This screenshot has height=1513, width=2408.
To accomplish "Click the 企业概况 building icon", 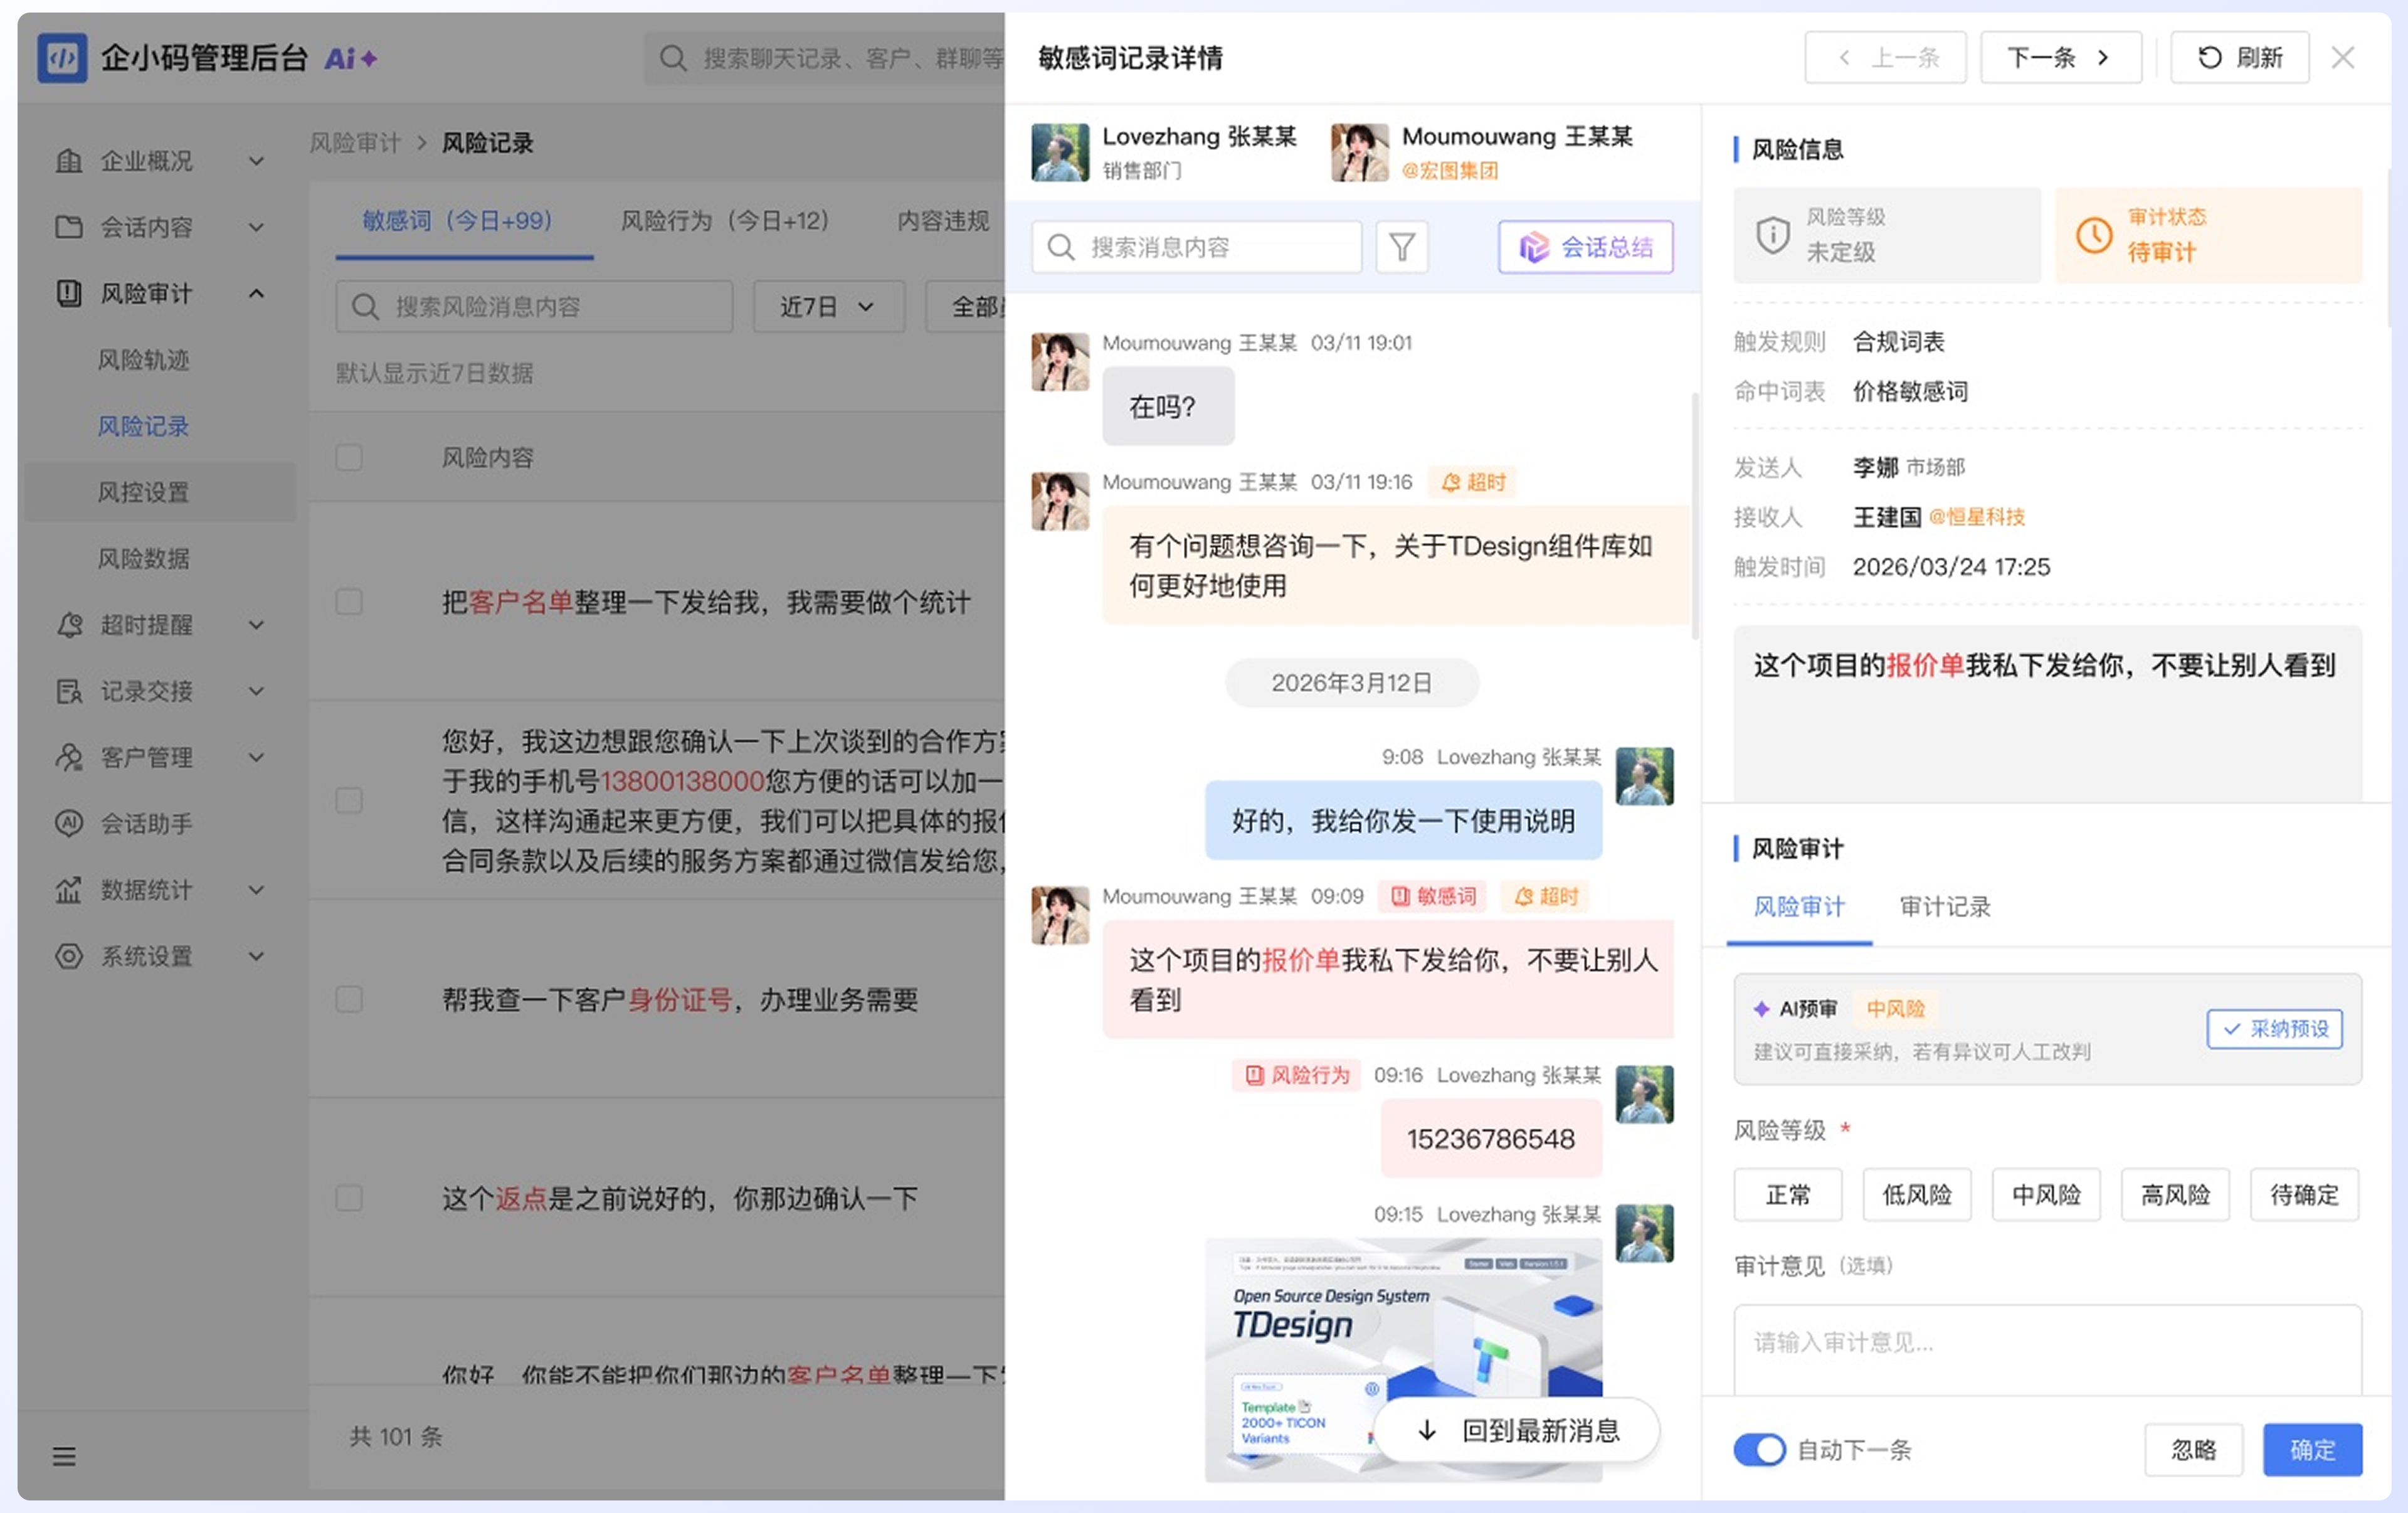I will pyautogui.click(x=69, y=161).
